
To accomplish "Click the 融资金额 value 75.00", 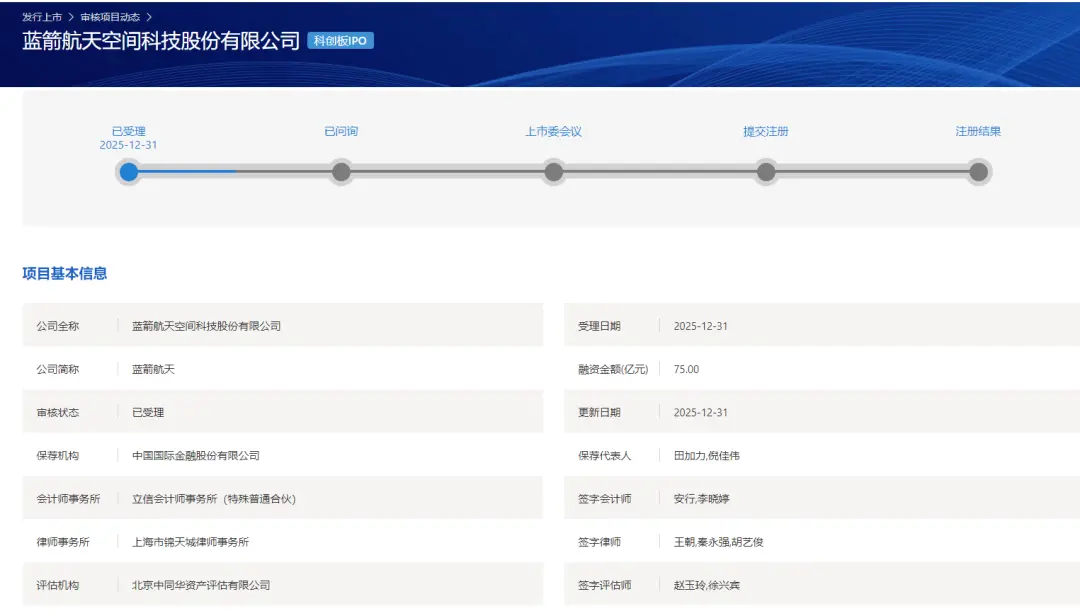I will pos(687,368).
